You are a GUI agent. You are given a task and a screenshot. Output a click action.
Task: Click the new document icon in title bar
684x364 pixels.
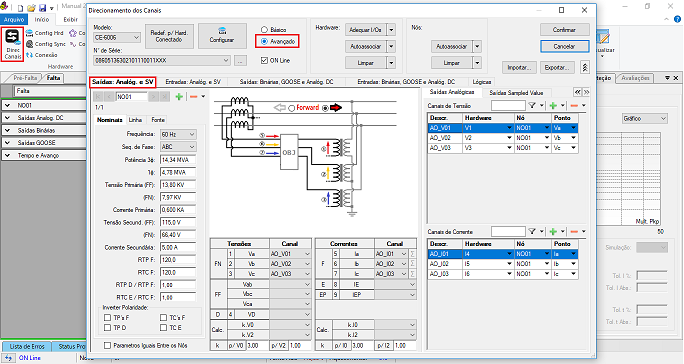tap(21, 8)
